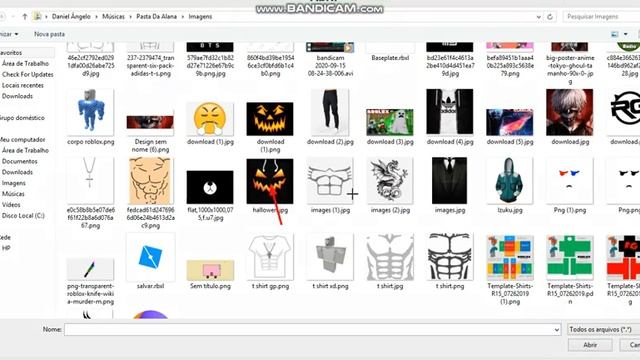Create a folder with Nova pasta

tap(49, 34)
